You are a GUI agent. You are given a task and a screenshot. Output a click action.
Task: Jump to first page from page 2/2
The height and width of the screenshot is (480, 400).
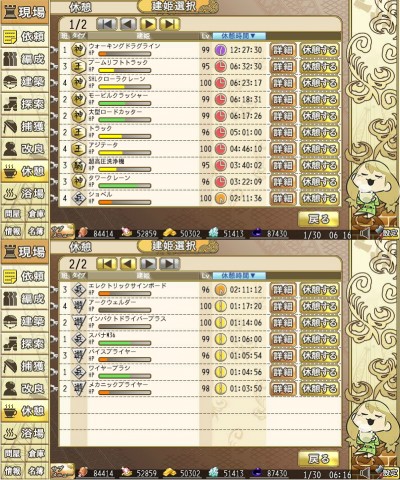pos(107,264)
